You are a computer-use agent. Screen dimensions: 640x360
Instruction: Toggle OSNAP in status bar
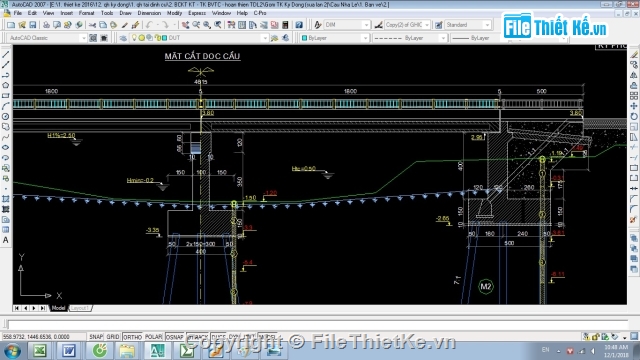tap(175, 337)
